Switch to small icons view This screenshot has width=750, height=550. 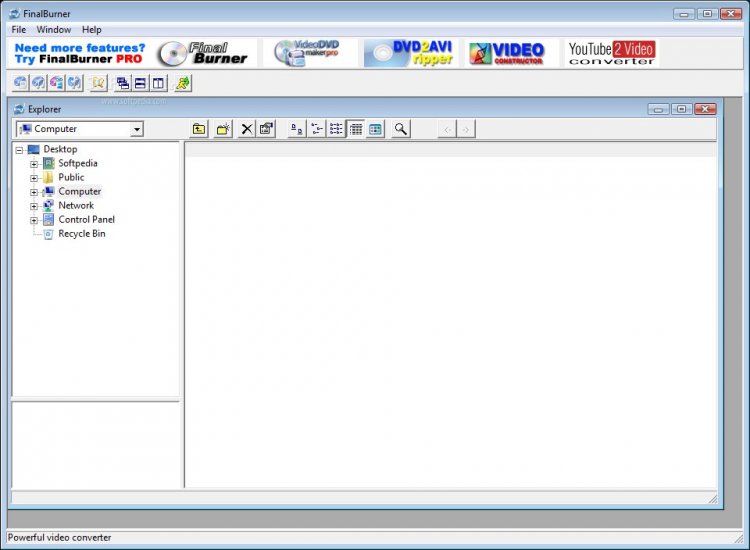point(317,129)
